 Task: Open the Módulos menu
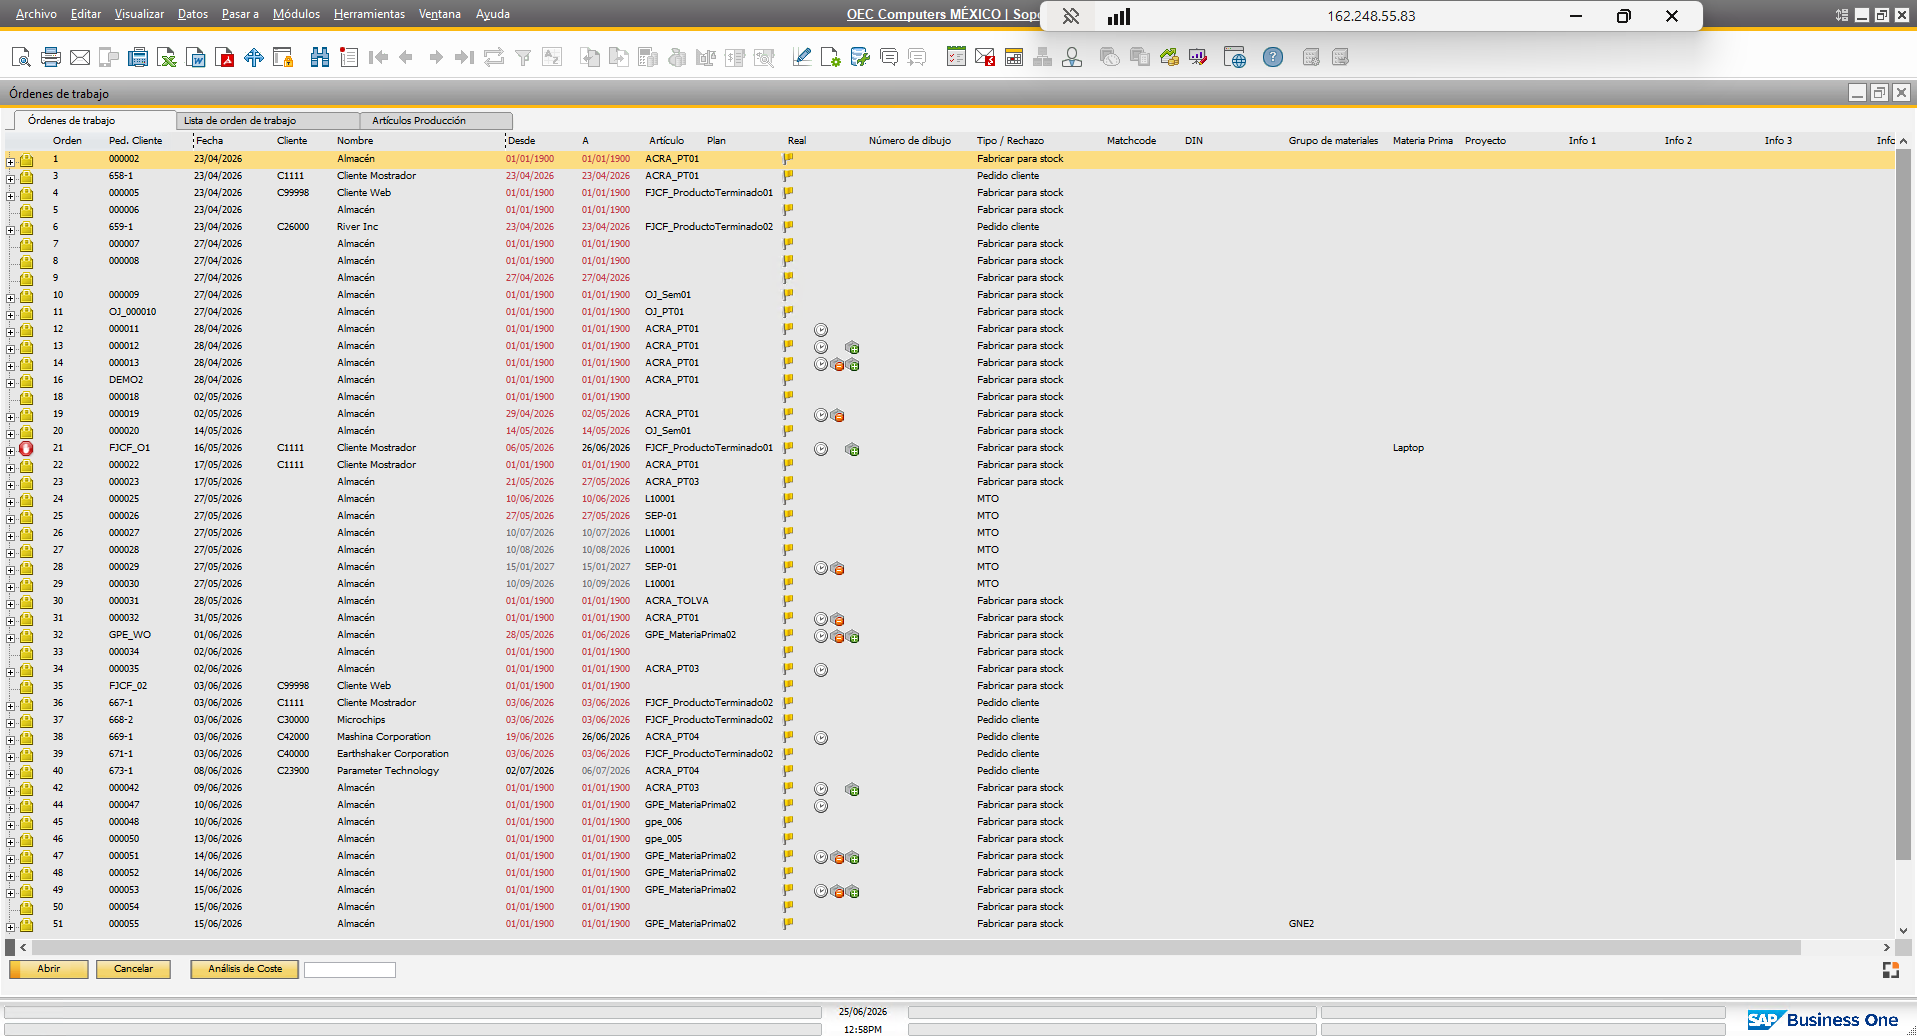click(x=296, y=14)
